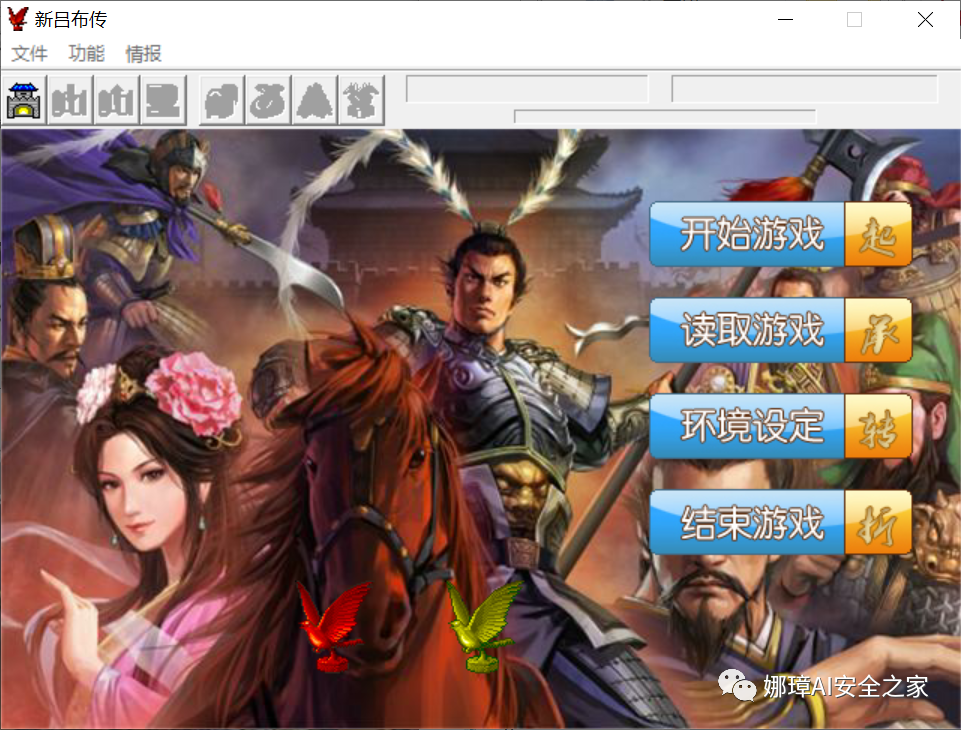961x730 pixels.
Task: Click the third greyed toolbar icon
Action: pyautogui.click(x=116, y=101)
